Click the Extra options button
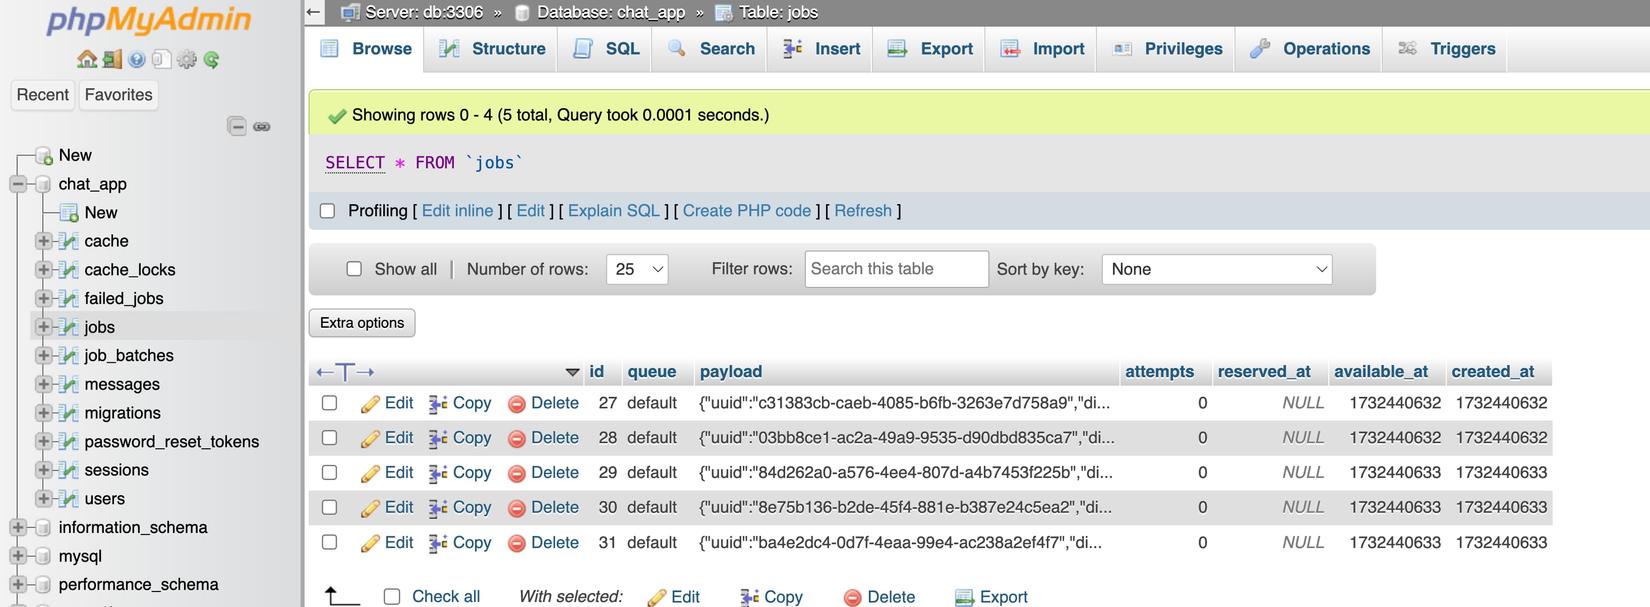 pyautogui.click(x=362, y=323)
